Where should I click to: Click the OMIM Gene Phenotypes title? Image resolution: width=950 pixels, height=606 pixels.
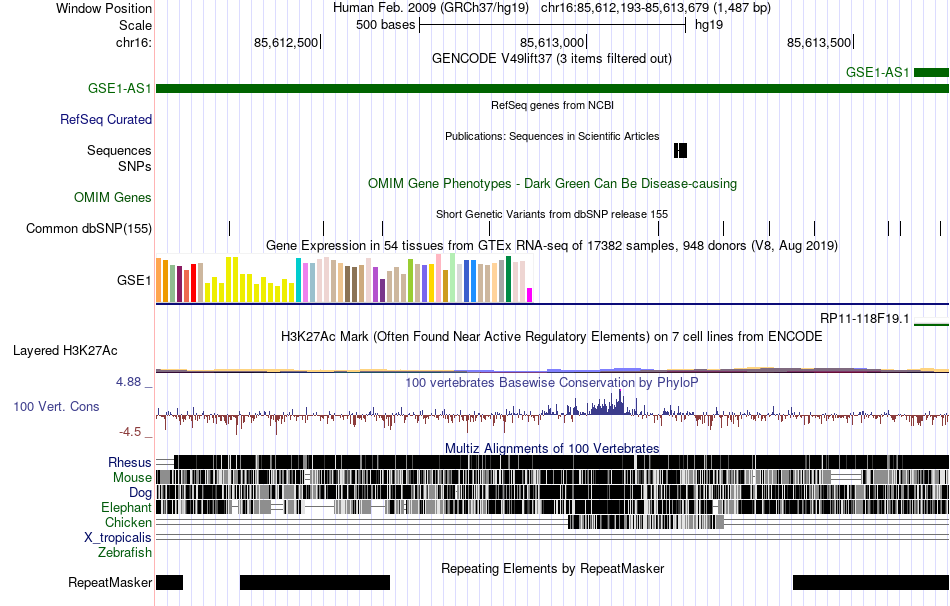[552, 184]
